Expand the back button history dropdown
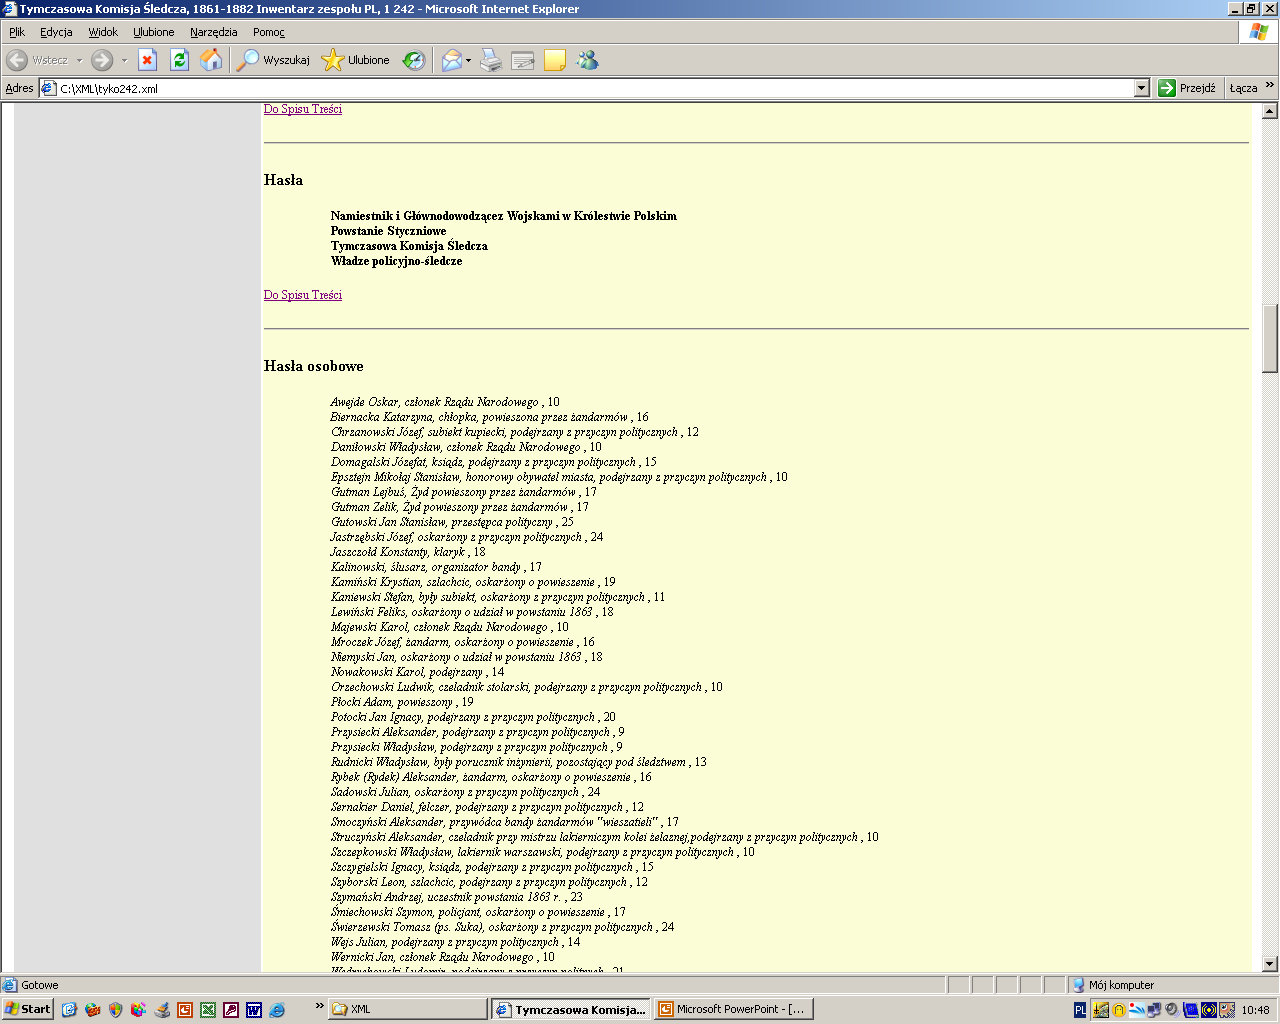 click(x=79, y=60)
